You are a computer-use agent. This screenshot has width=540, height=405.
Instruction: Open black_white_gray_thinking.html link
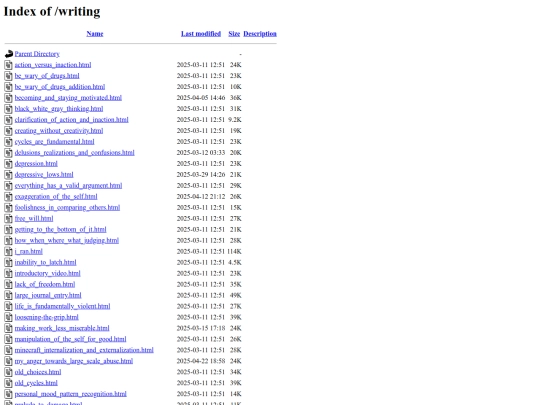(x=59, y=109)
